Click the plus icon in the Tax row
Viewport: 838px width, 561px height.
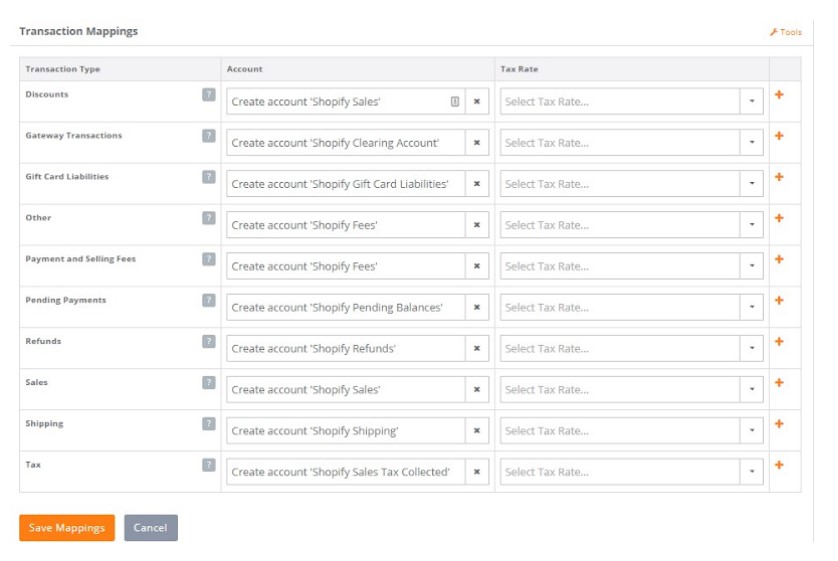point(779,465)
